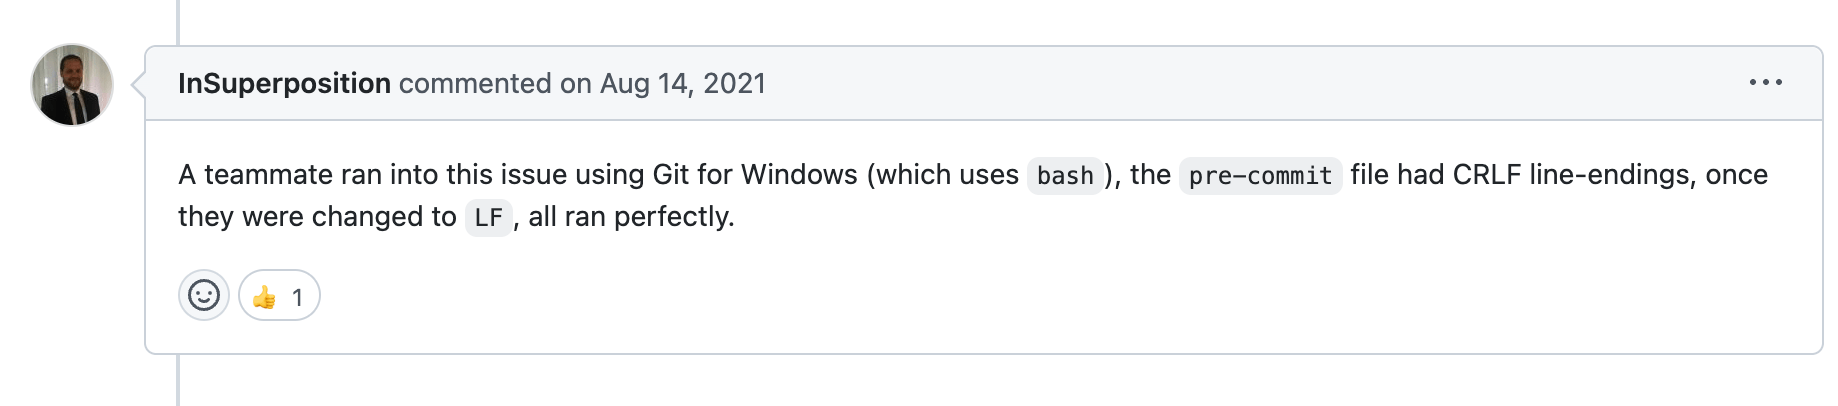Toggle the thumbs up reaction

tap(279, 295)
